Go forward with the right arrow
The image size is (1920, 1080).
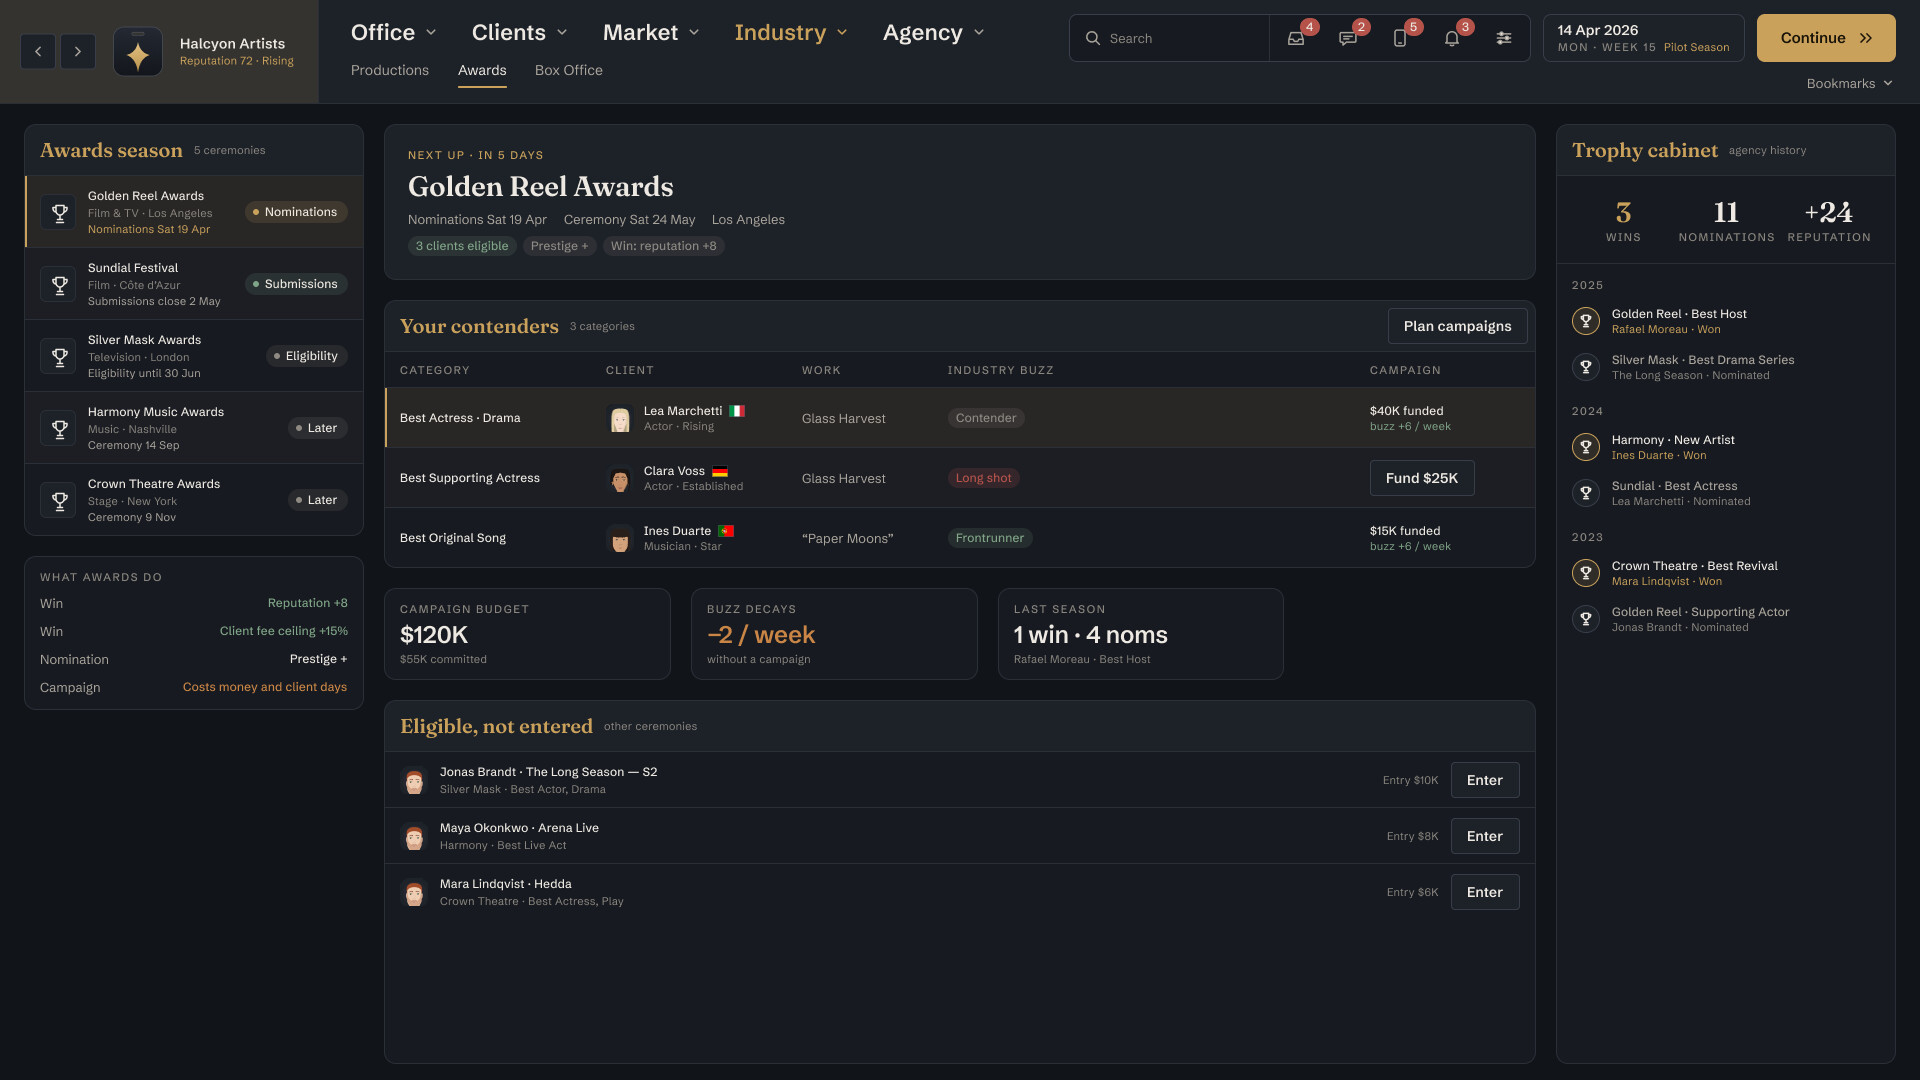(x=78, y=51)
